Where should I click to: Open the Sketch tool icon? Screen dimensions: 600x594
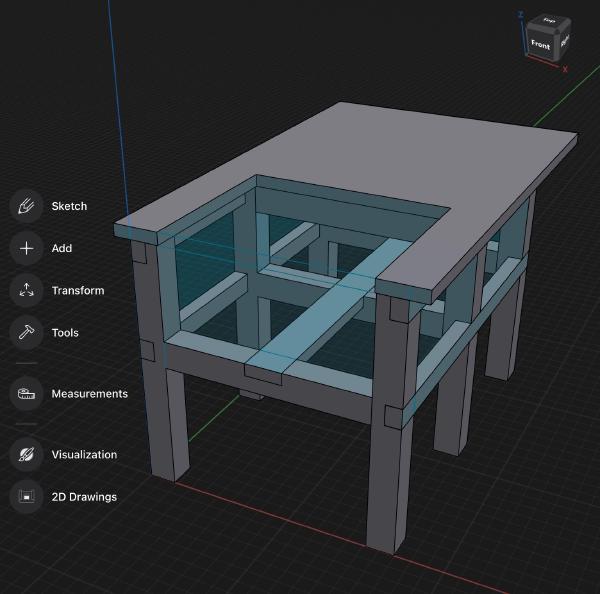tap(26, 206)
